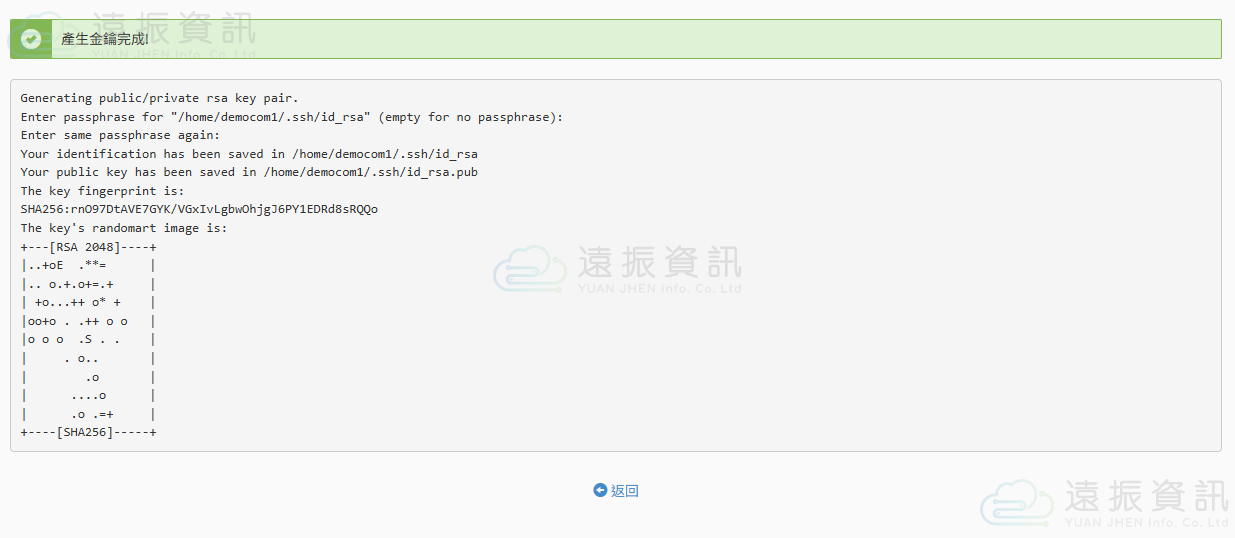Screen dimensions: 1235x538
Task: Follow the 返回 link
Action: [x=625, y=491]
